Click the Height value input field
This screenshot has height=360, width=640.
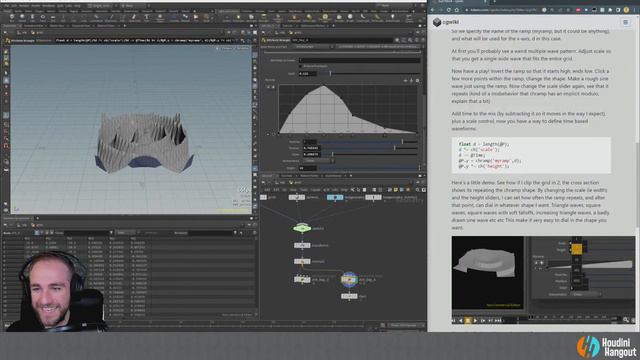click(x=308, y=168)
